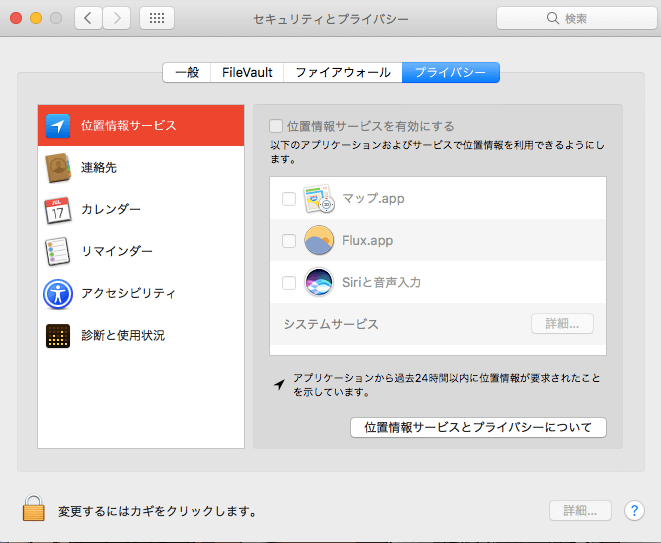This screenshot has height=543, width=661.
Task: Click the bottom 詳細... button near help
Action: (580, 511)
